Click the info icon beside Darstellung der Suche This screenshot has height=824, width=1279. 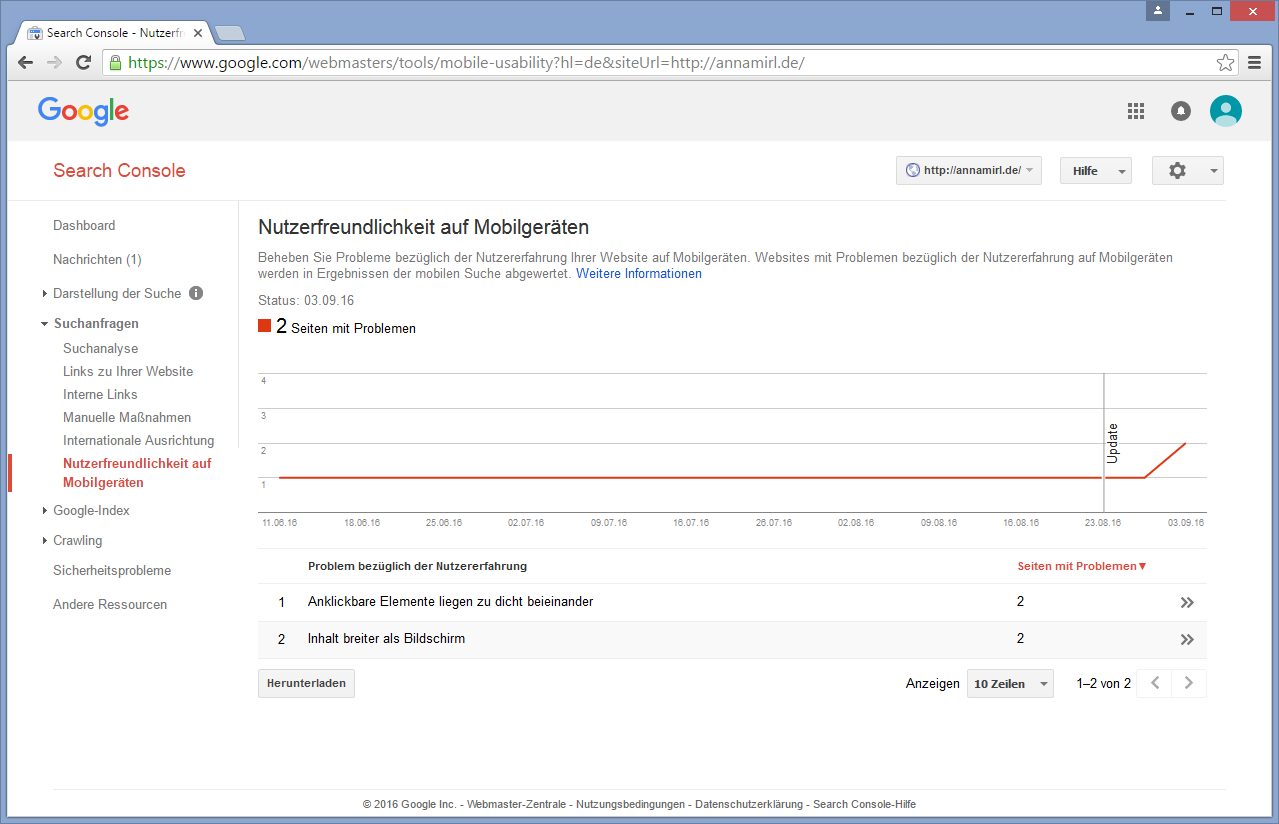(196, 293)
